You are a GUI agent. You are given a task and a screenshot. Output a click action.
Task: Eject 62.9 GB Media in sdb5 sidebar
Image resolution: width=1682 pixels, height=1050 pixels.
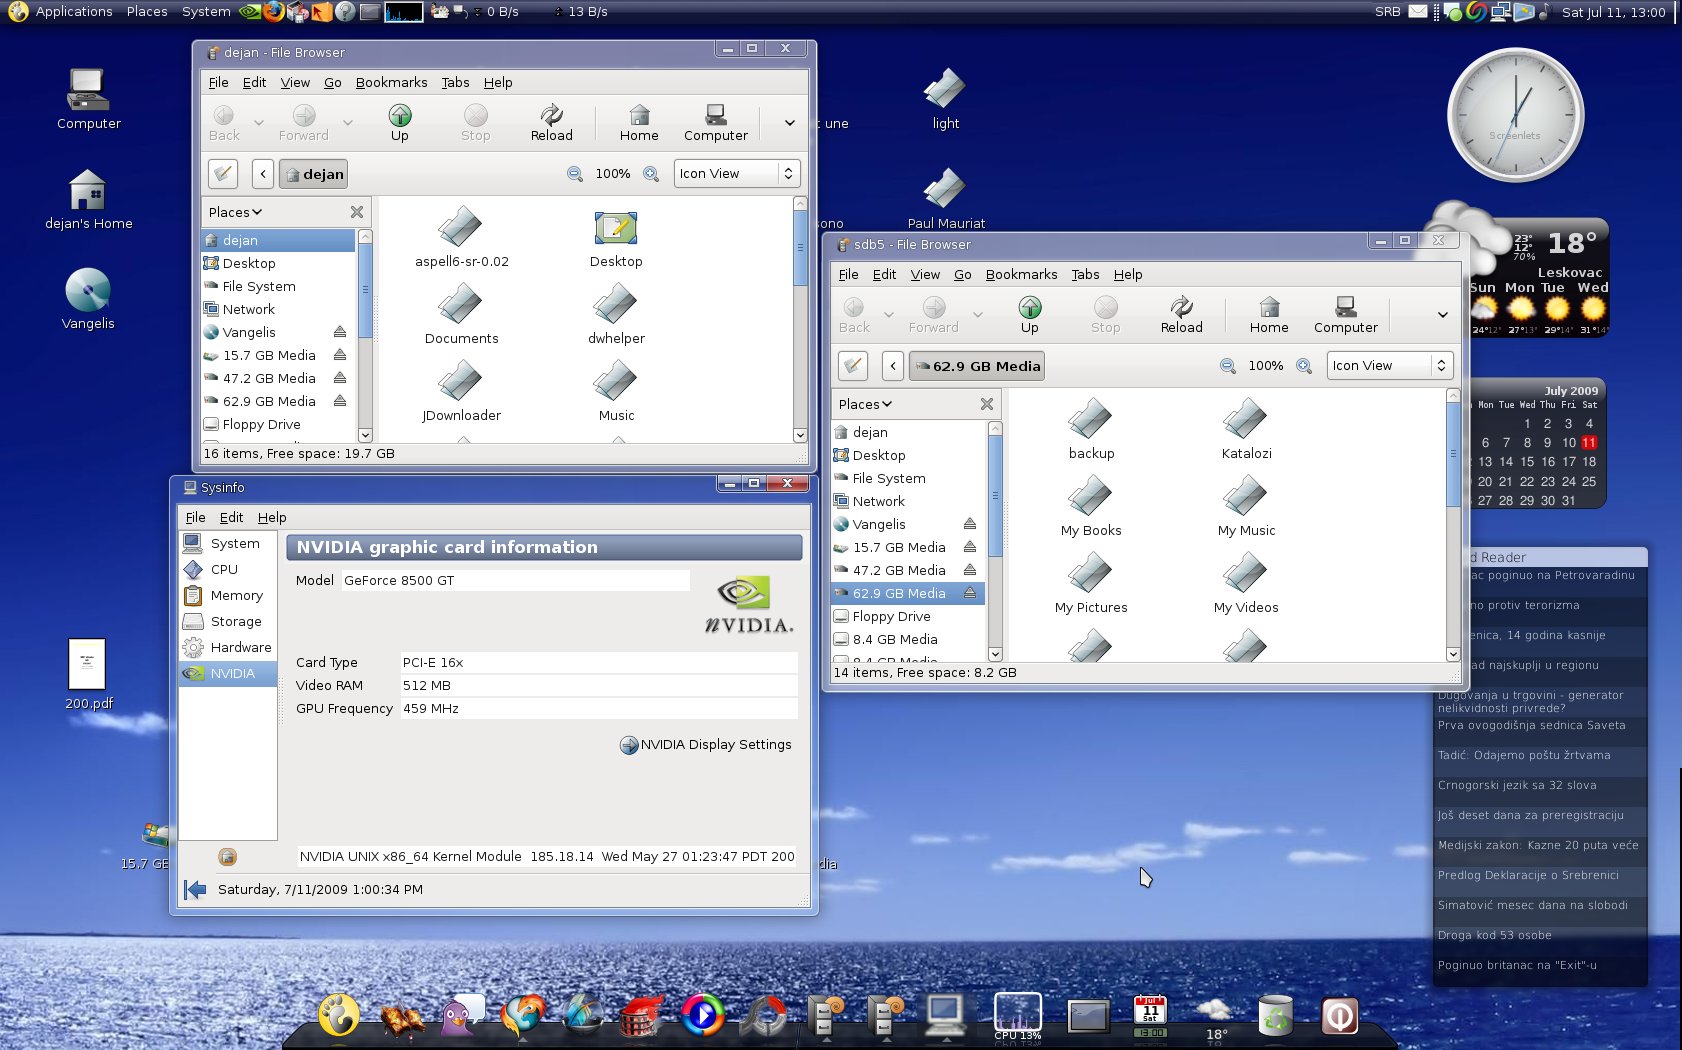pyautogui.click(x=969, y=593)
